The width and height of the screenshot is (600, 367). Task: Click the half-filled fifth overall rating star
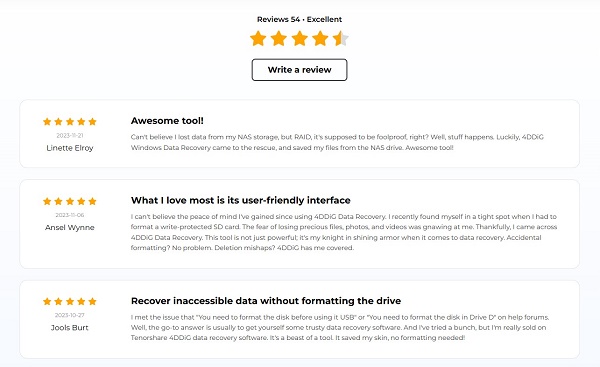[341, 39]
